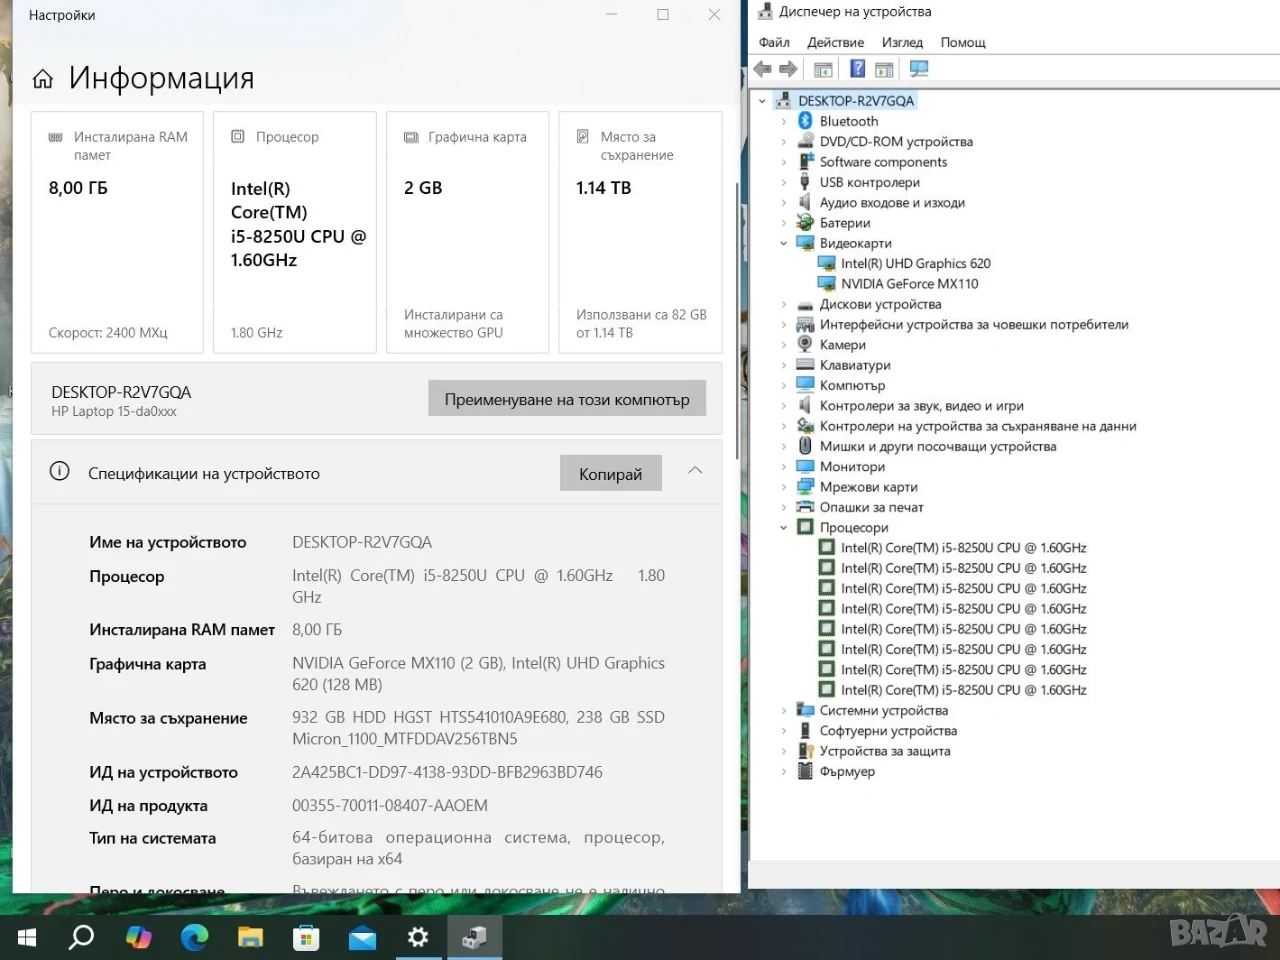Click the device ID value 2A425BC1-DD97...
The width and height of the screenshot is (1280, 960).
[447, 772]
